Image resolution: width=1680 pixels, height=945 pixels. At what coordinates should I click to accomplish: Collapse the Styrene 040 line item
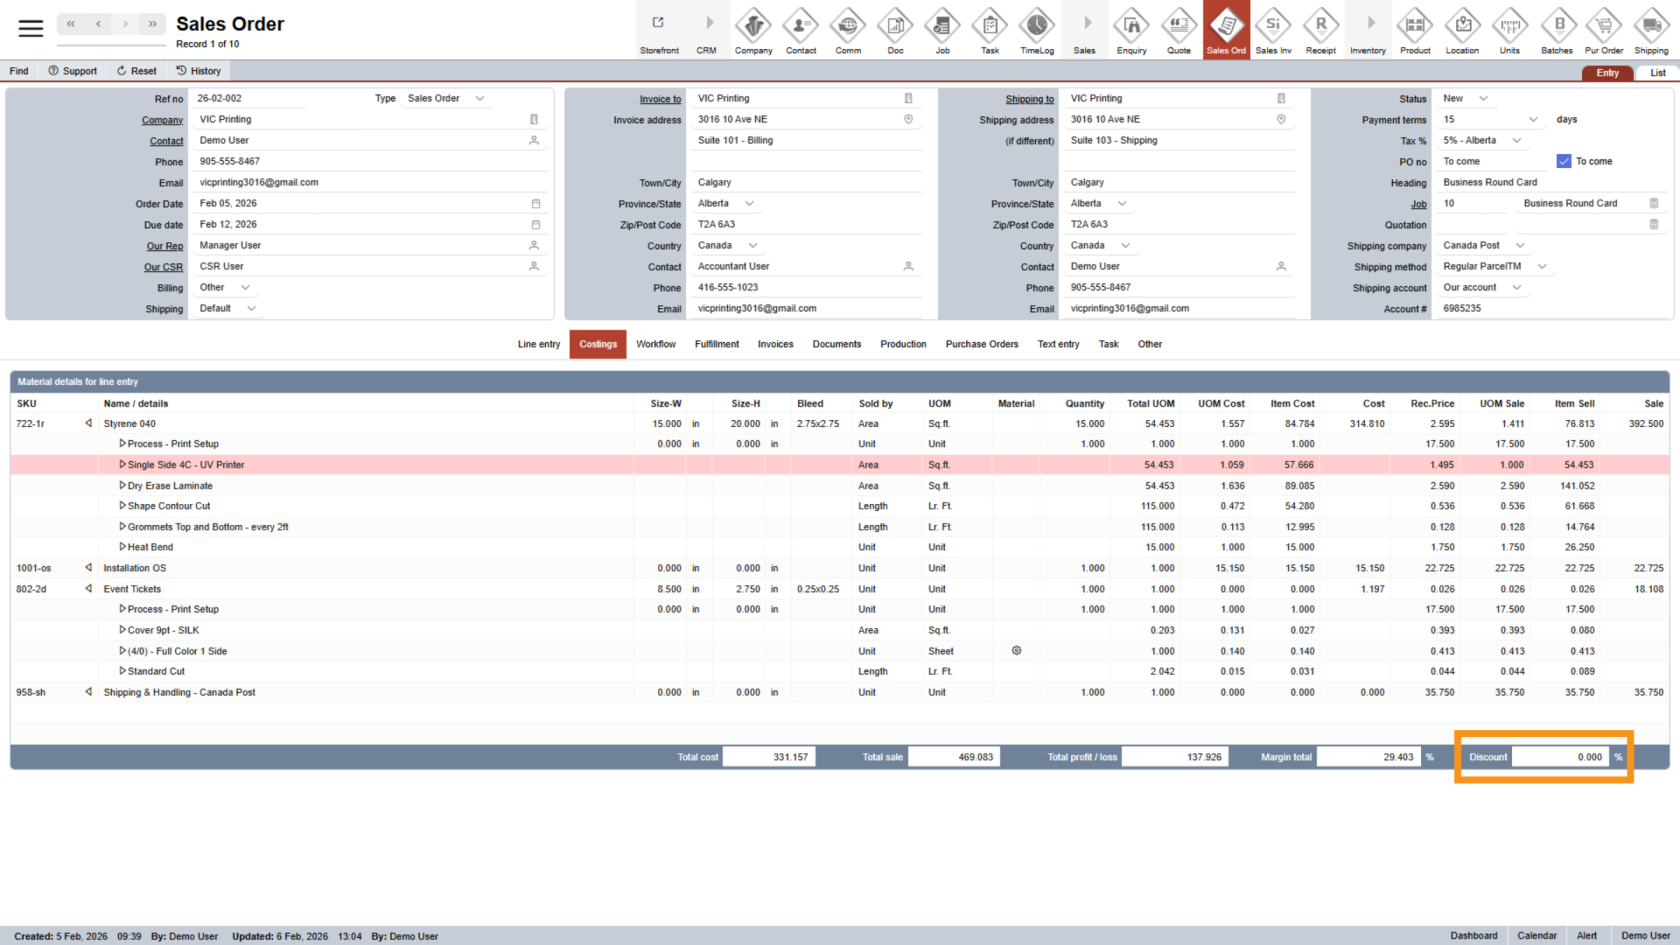[x=89, y=424]
